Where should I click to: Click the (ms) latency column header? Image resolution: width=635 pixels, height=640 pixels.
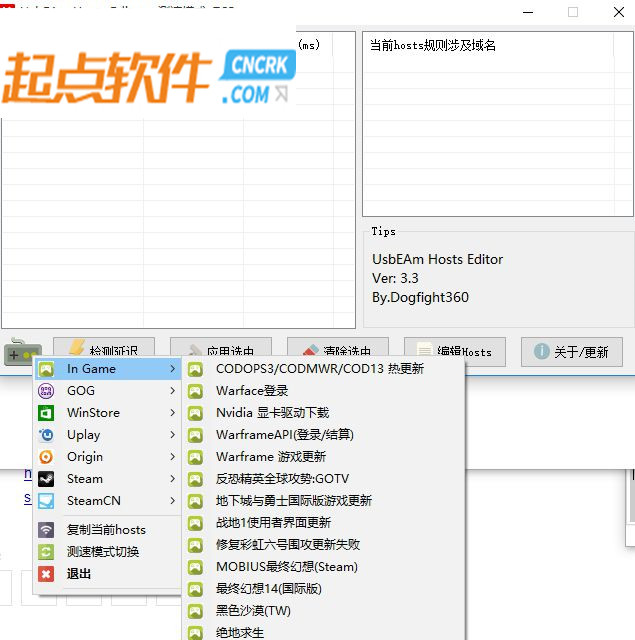(309, 45)
